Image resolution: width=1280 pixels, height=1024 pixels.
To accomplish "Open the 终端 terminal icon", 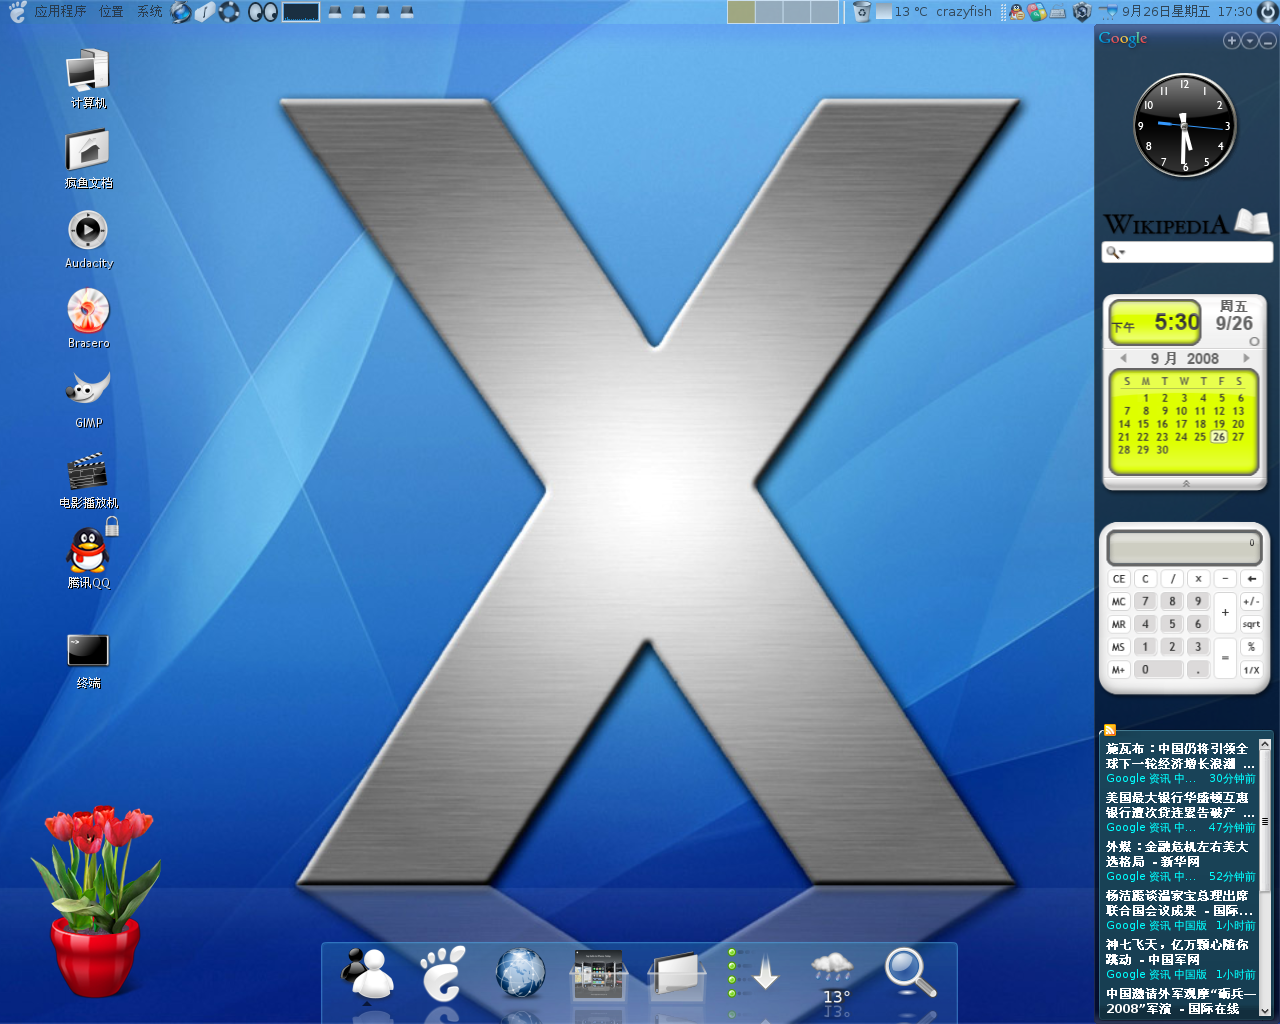I will click(x=88, y=660).
